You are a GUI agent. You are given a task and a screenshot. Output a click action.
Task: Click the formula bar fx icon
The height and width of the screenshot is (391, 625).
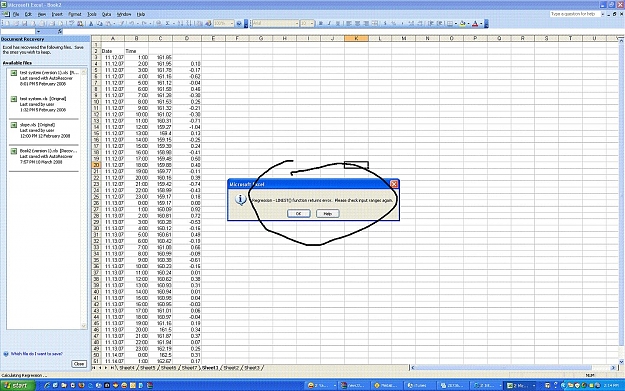click(60, 31)
